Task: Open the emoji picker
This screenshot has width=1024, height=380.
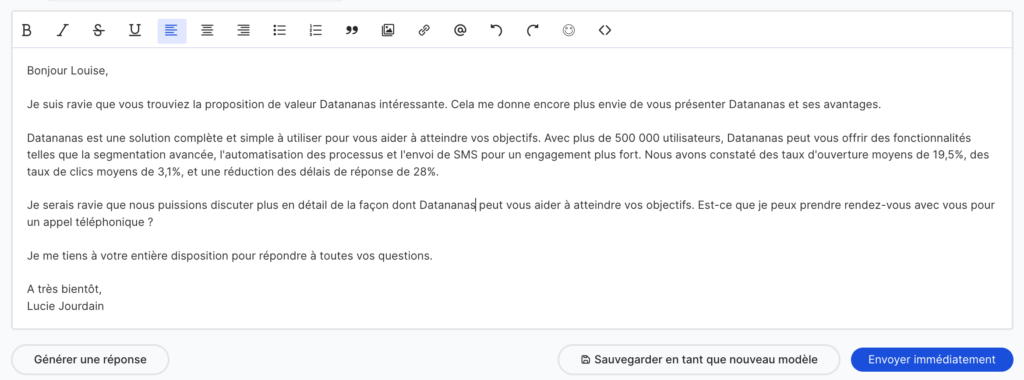Action: [569, 30]
